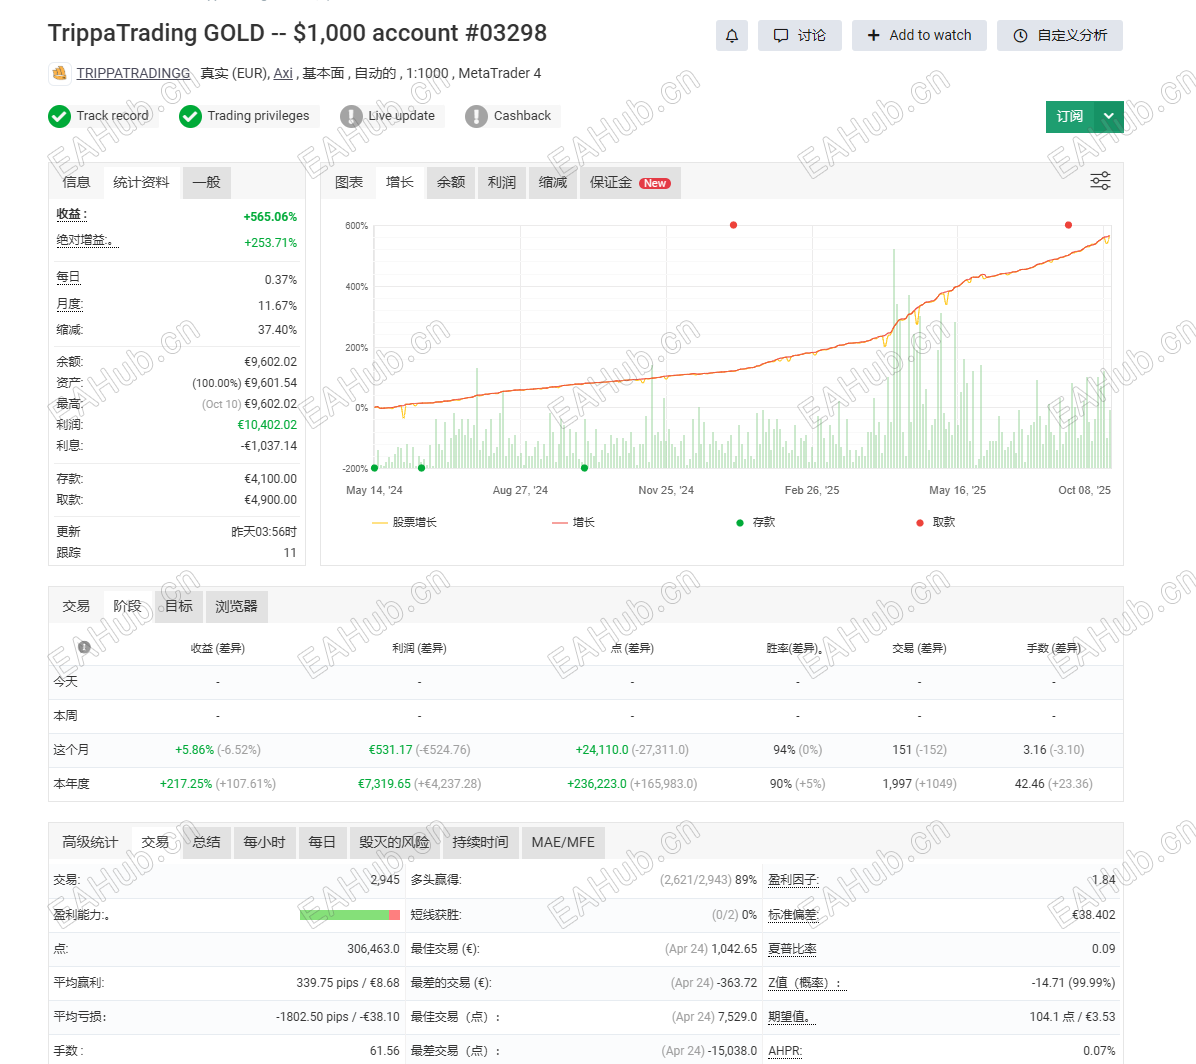Open the 讨论 discussion button
The height and width of the screenshot is (1064, 1196).
(799, 36)
